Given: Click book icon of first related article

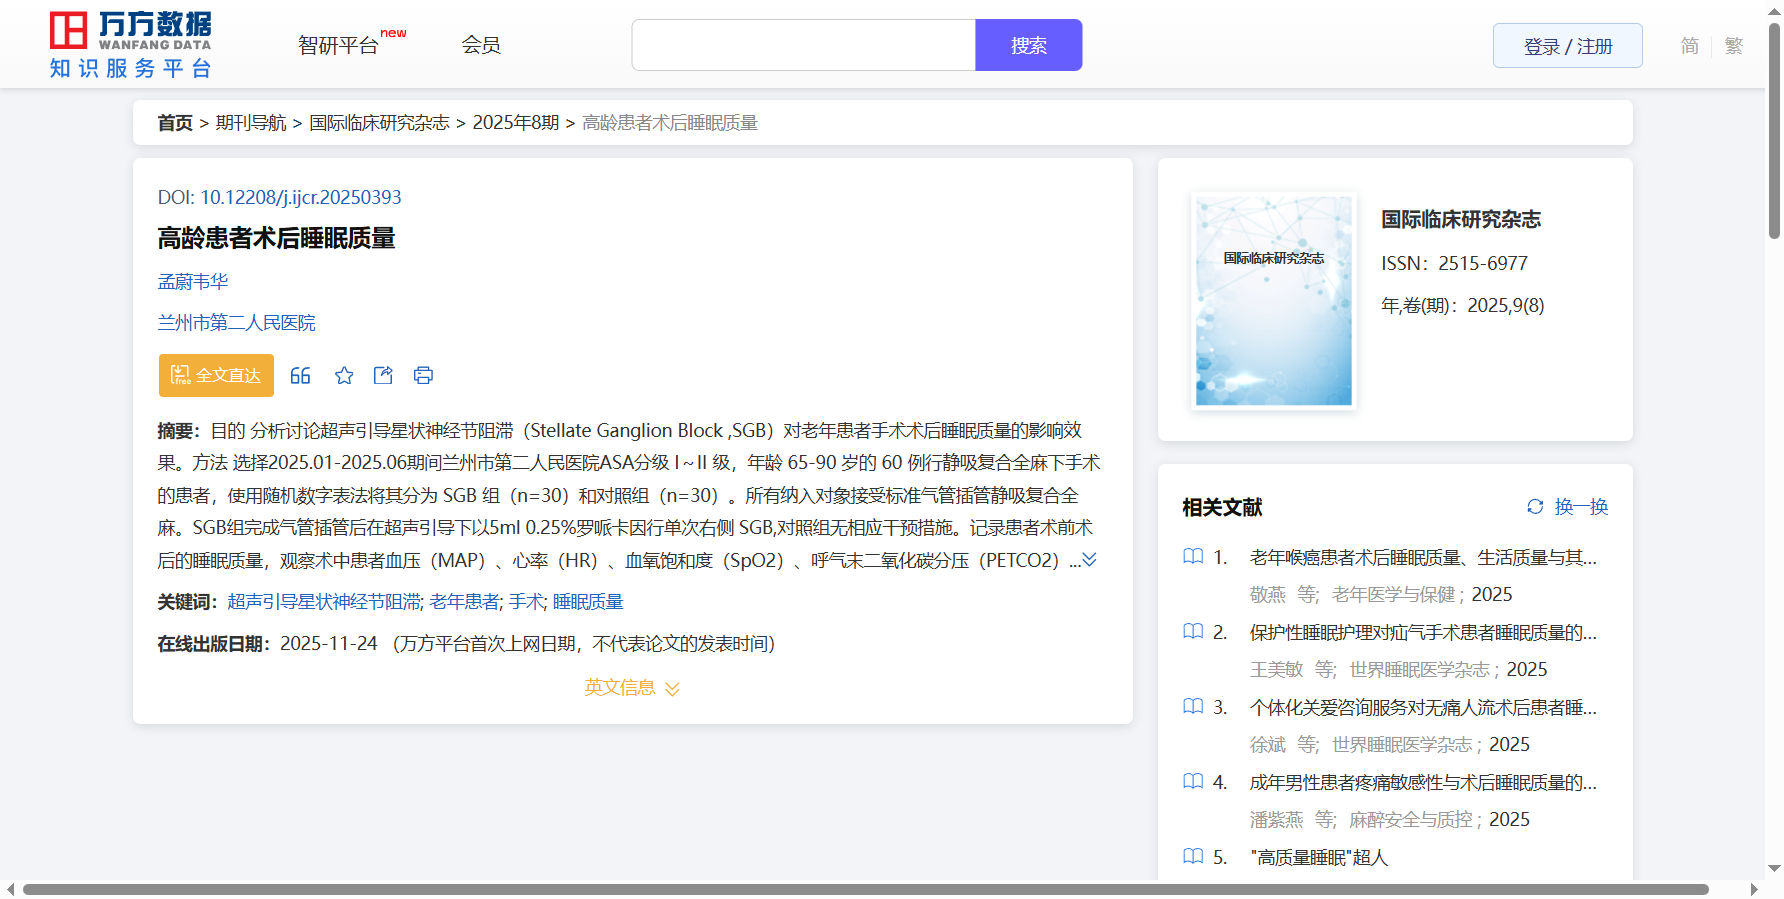Looking at the screenshot, I should (1193, 557).
